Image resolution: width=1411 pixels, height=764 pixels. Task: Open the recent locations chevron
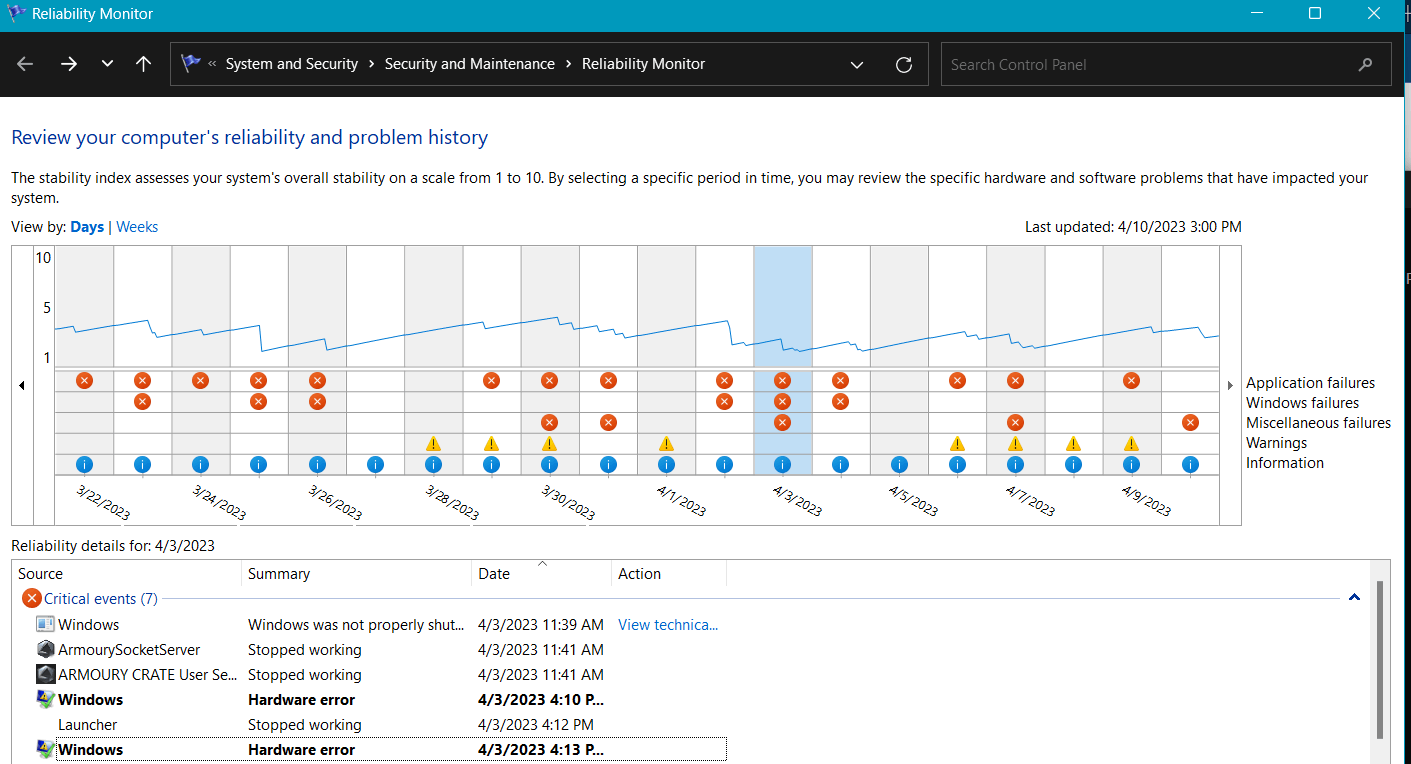click(107, 64)
